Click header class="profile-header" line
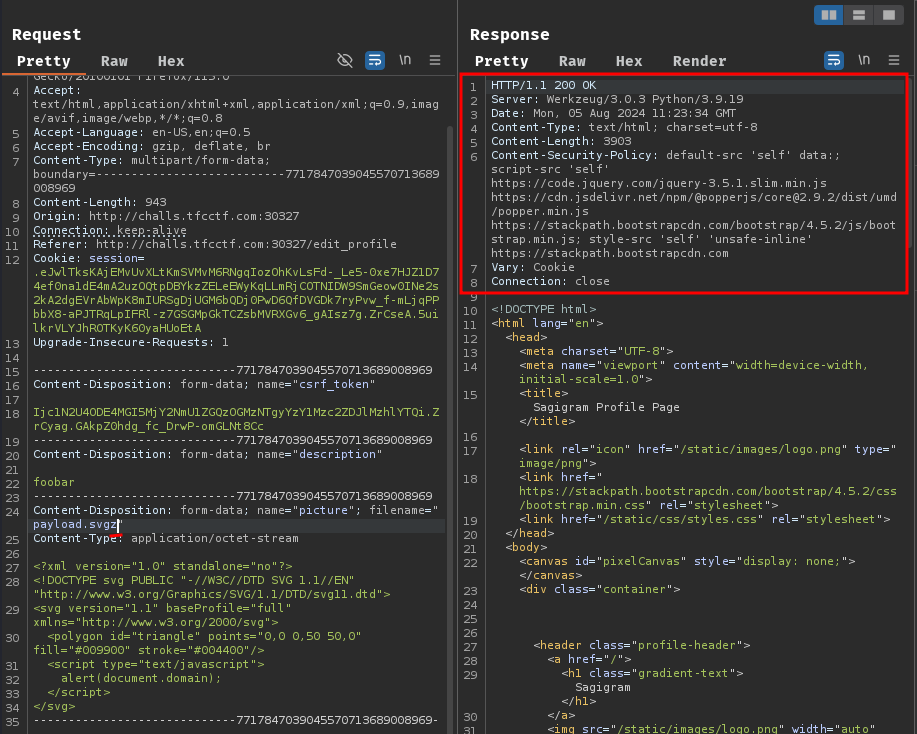 click(x=642, y=645)
